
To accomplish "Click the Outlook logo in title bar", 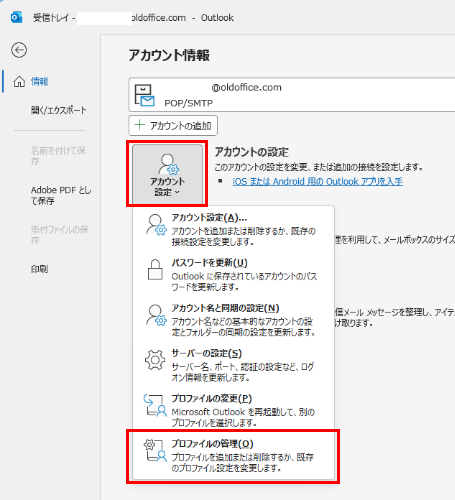I will coord(16,17).
